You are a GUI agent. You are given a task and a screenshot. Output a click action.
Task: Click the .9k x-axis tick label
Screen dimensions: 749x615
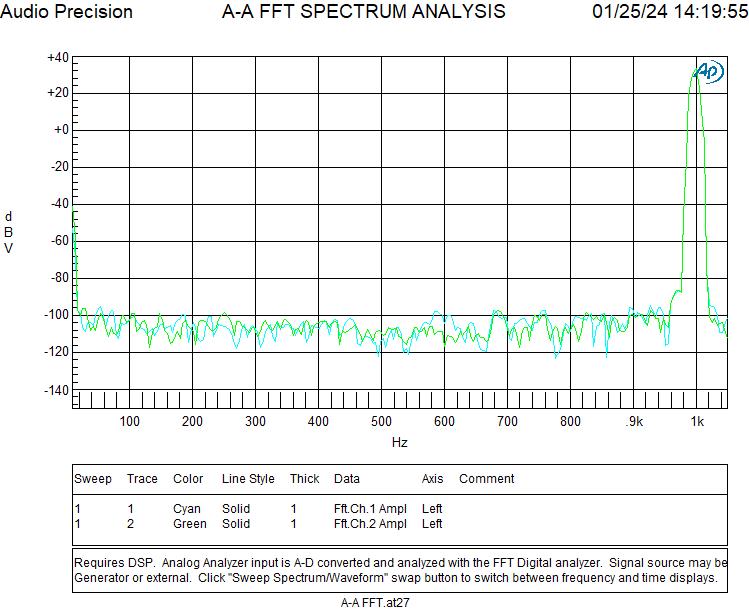633,422
